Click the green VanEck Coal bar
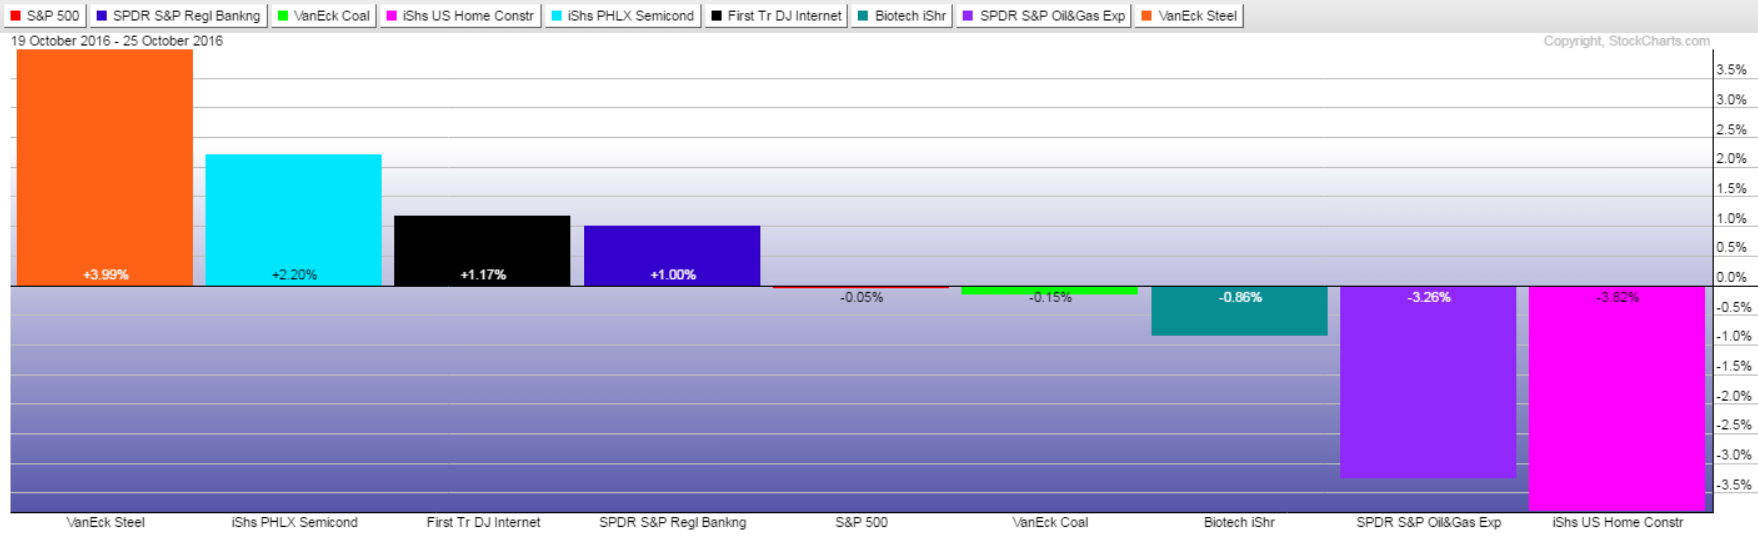 pos(1050,290)
